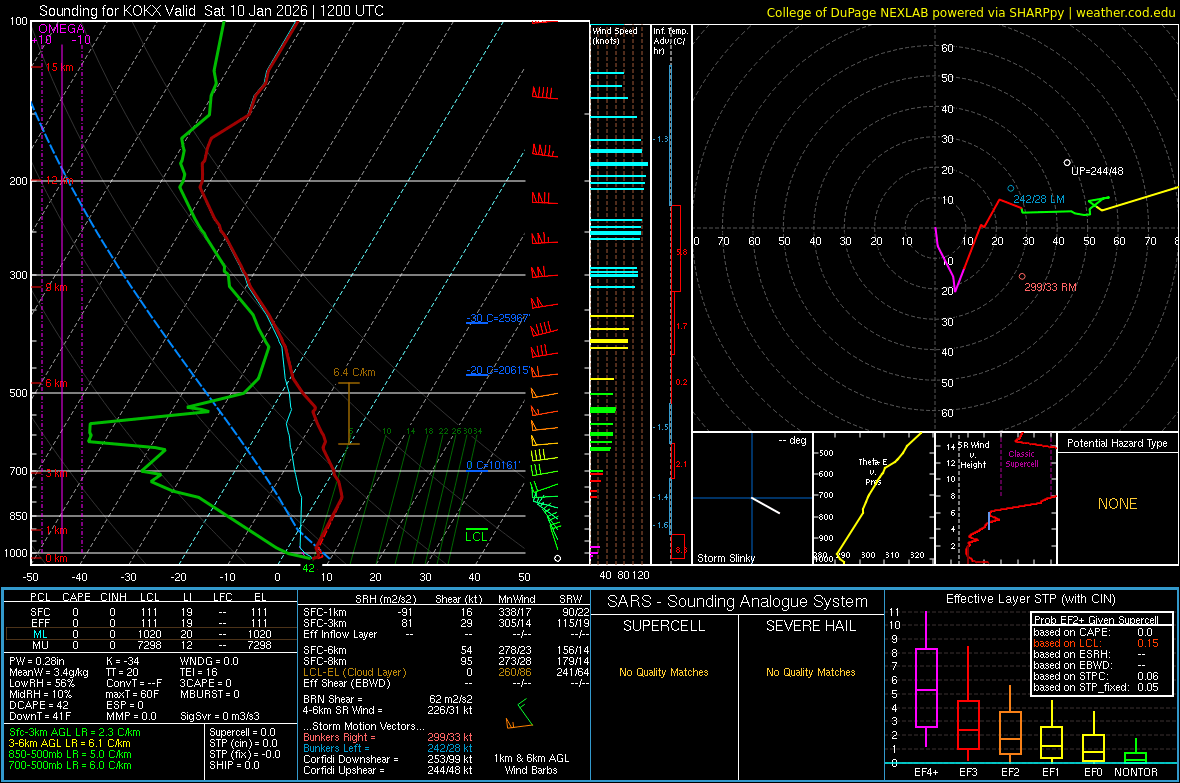Screen dimensions: 1180x783
Task: Click the Bunkers right-mover circle marker on hodograph
Action: pos(1022,276)
